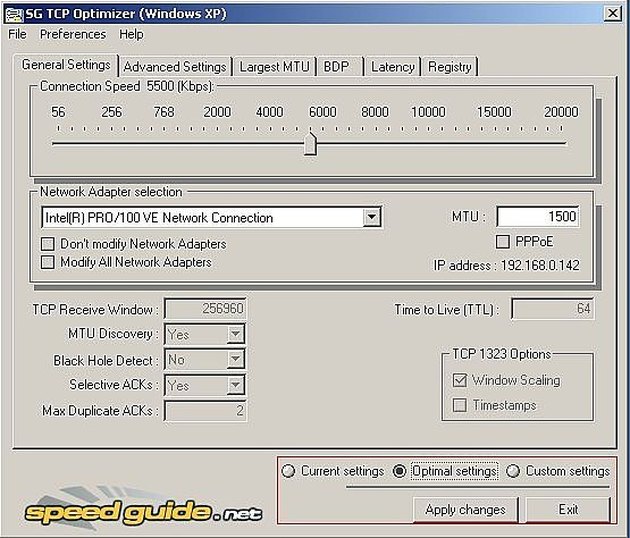The width and height of the screenshot is (630, 538).
Task: Expand the MTU Discovery dropdown
Action: tap(235, 334)
